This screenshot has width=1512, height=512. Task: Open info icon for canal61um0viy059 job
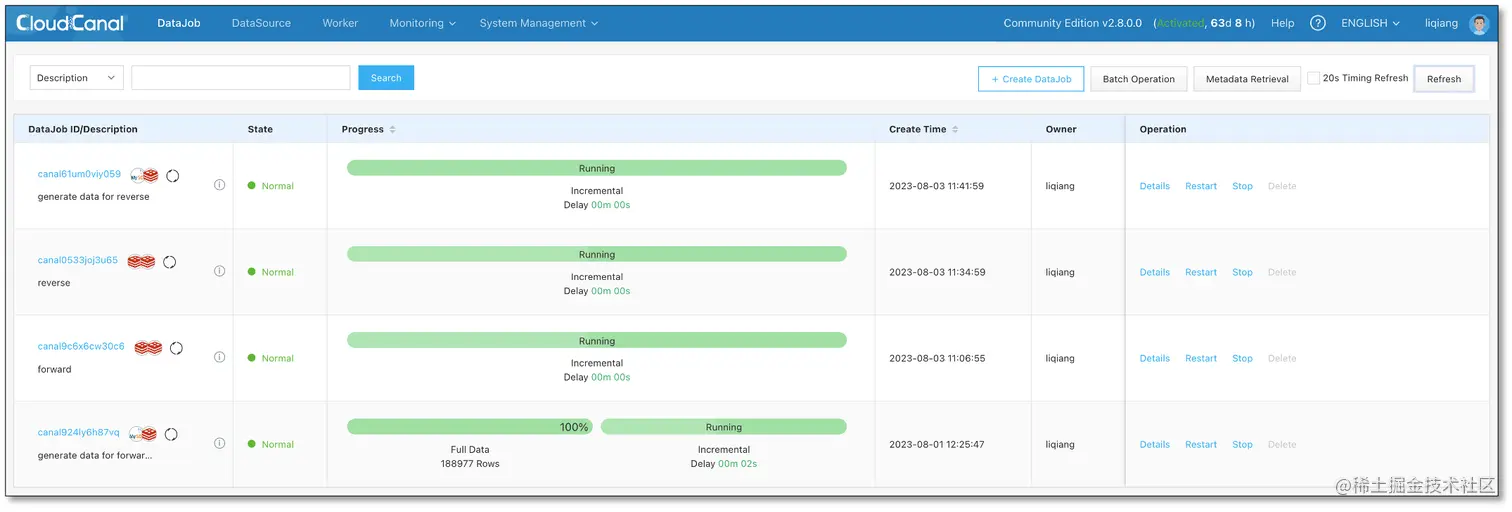pos(219,185)
